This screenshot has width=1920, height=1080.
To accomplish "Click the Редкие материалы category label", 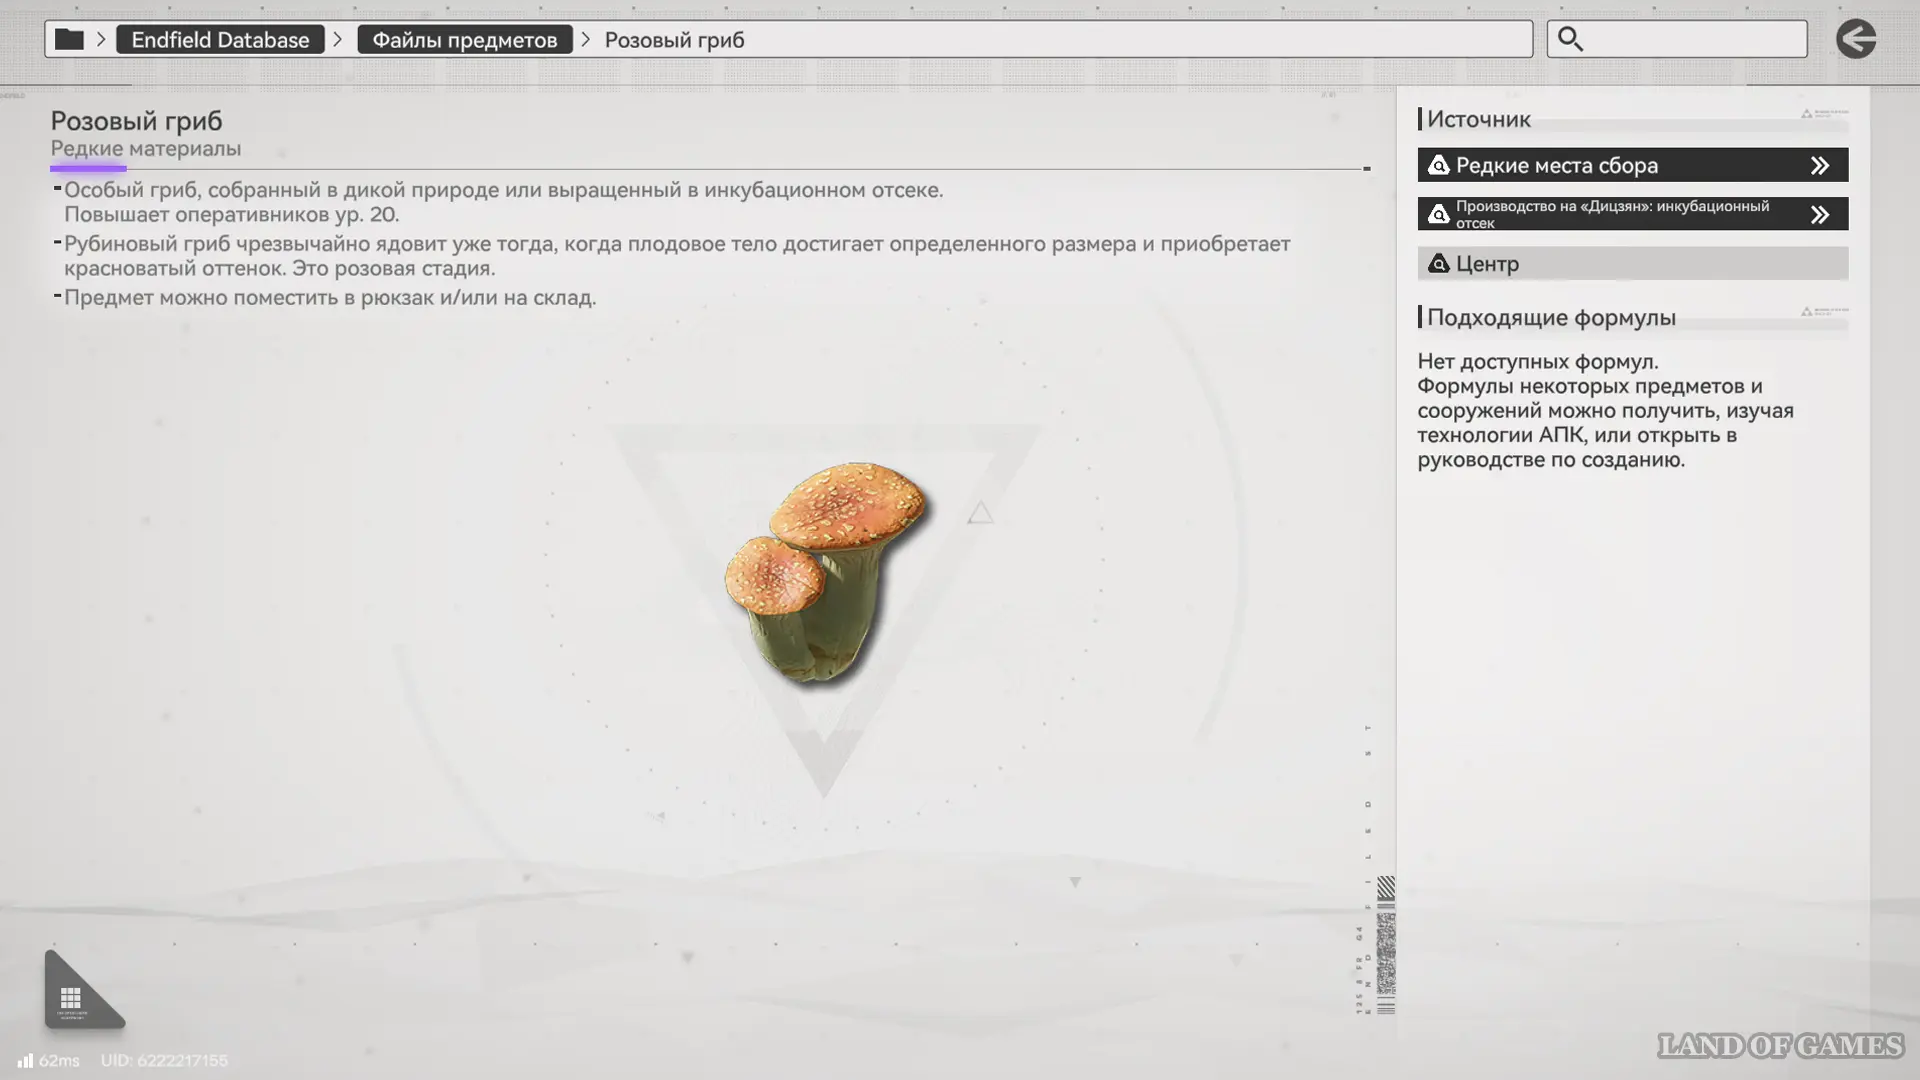I will 146,149.
